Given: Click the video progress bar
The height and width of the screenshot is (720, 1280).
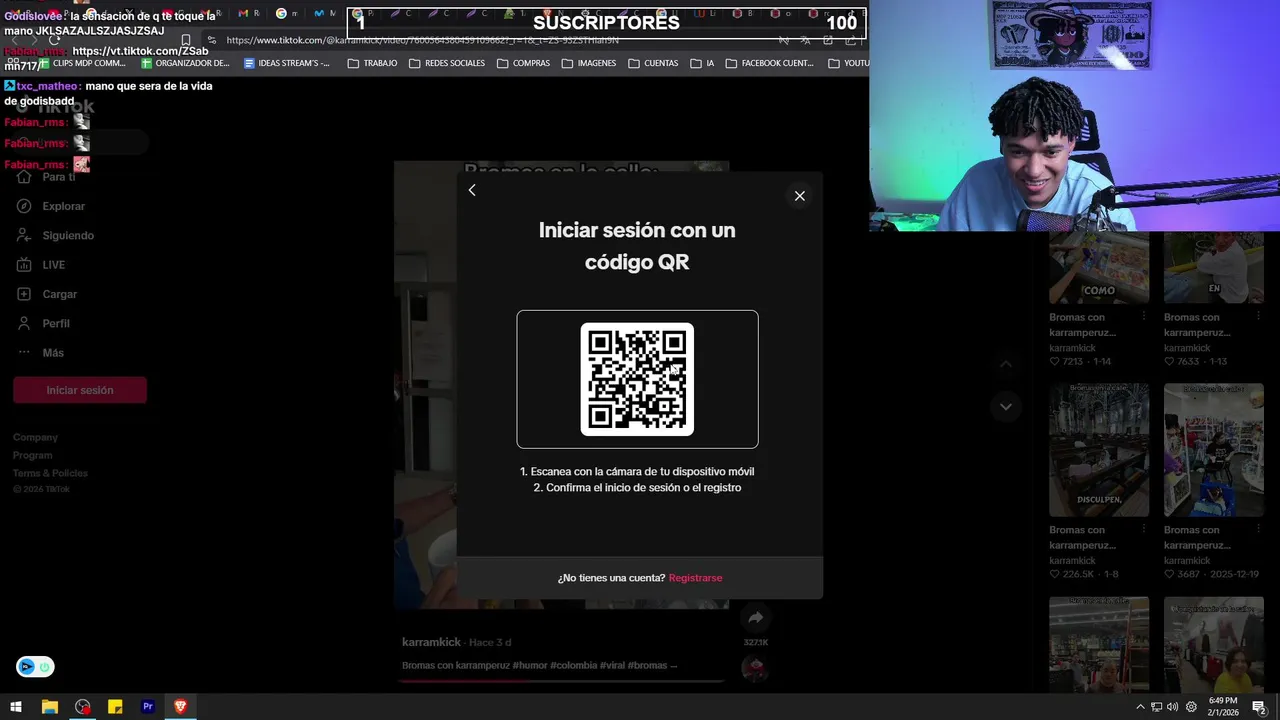Looking at the screenshot, I should point(561,682).
